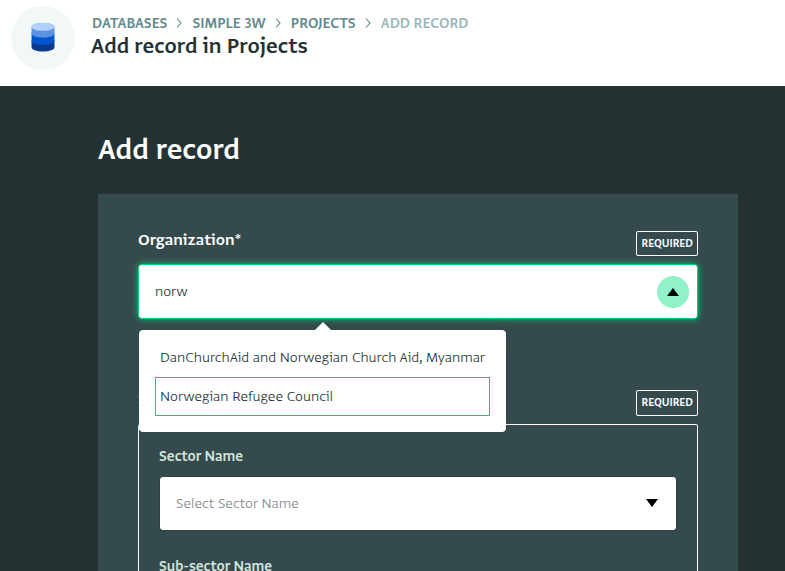Viewport: 785px width, 571px height.
Task: Click the ADD RECORD breadcrumb
Action: pyautogui.click(x=425, y=23)
